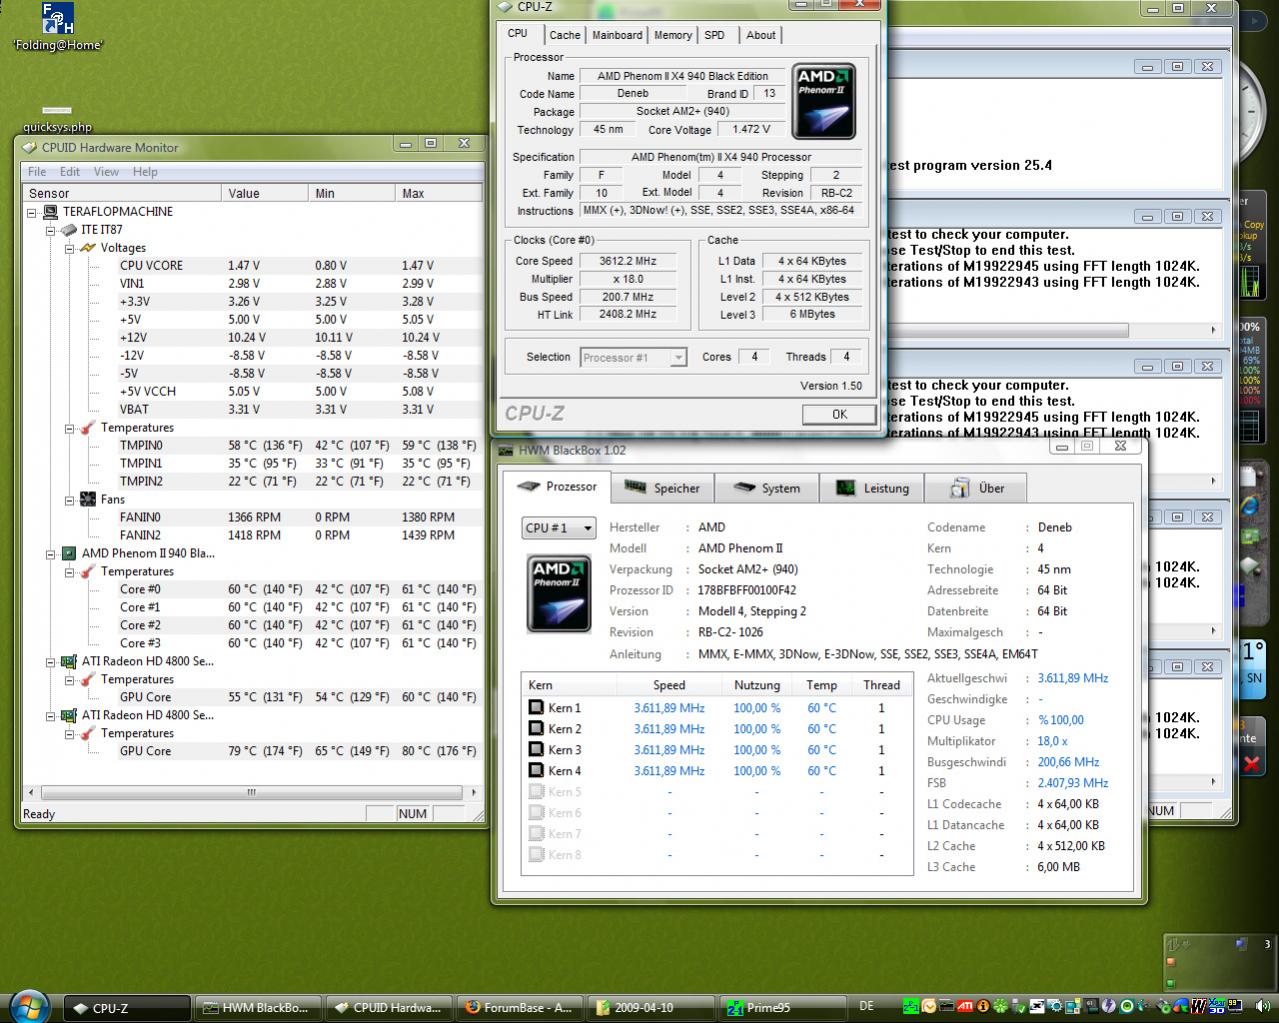Click the Fans node icon
This screenshot has width=1279, height=1023.
88,499
